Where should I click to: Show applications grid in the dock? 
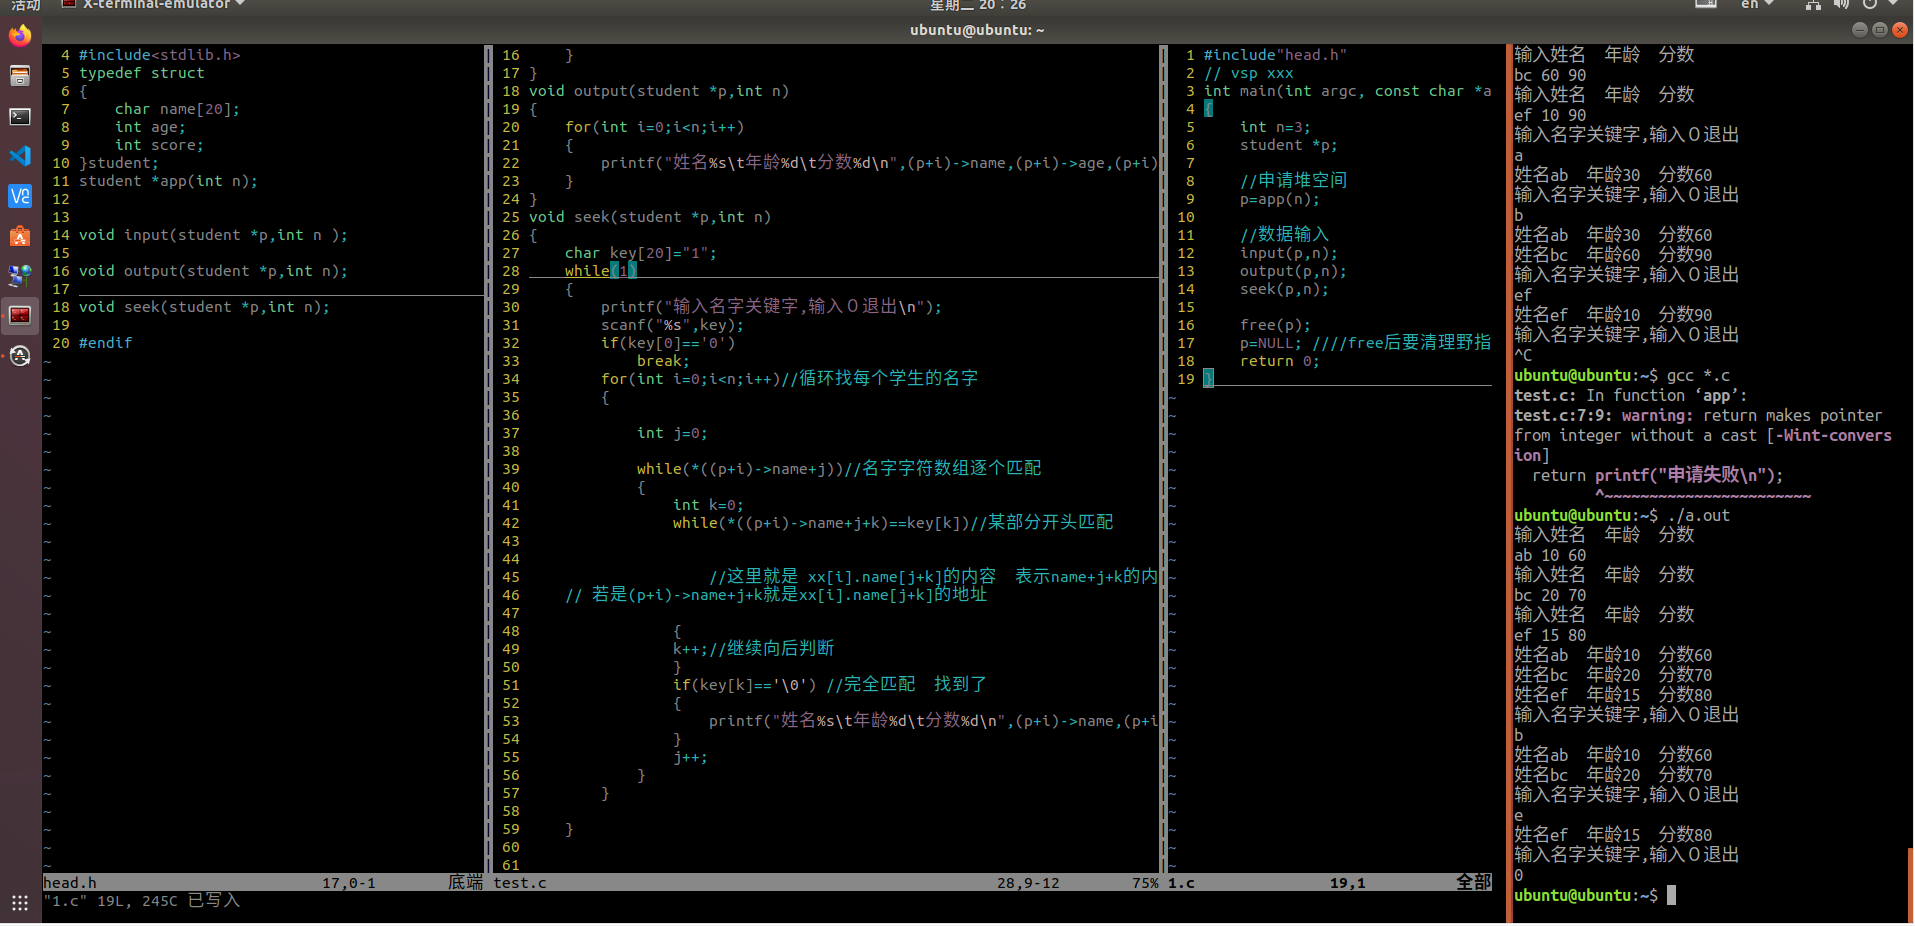pyautogui.click(x=20, y=903)
